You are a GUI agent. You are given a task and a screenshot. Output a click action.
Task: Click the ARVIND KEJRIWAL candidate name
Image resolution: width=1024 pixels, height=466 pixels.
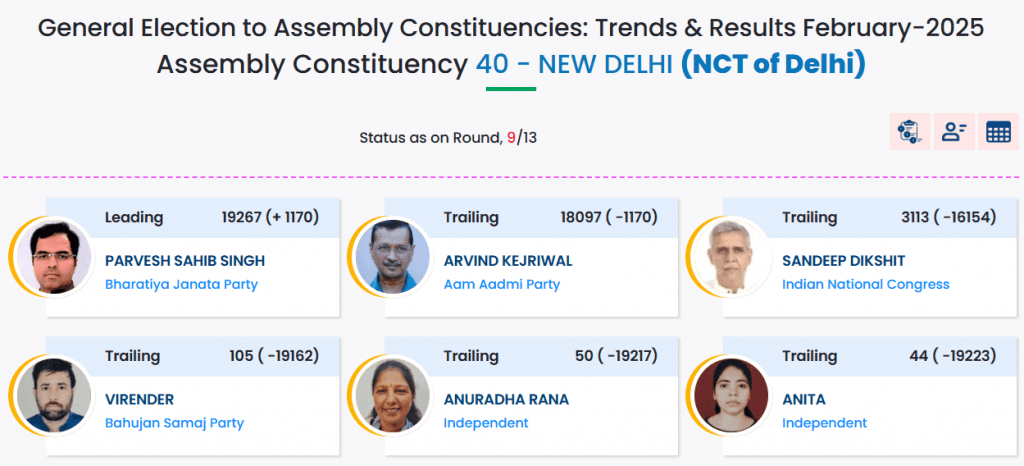508,261
